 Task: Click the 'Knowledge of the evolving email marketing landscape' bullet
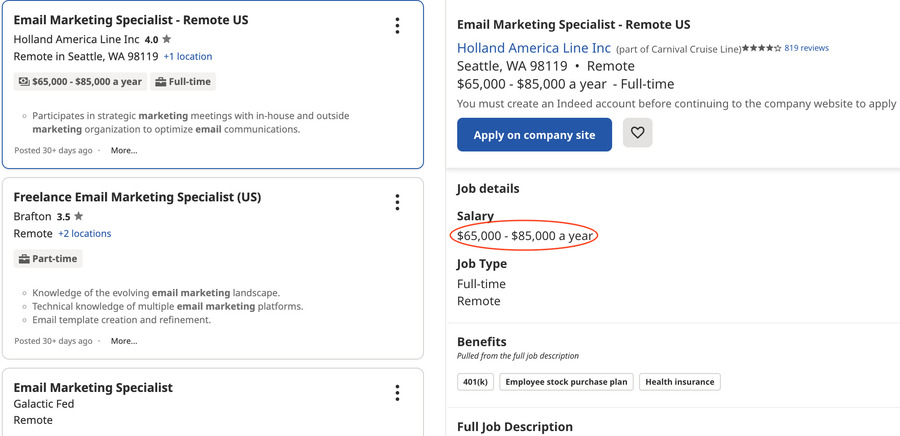156,293
